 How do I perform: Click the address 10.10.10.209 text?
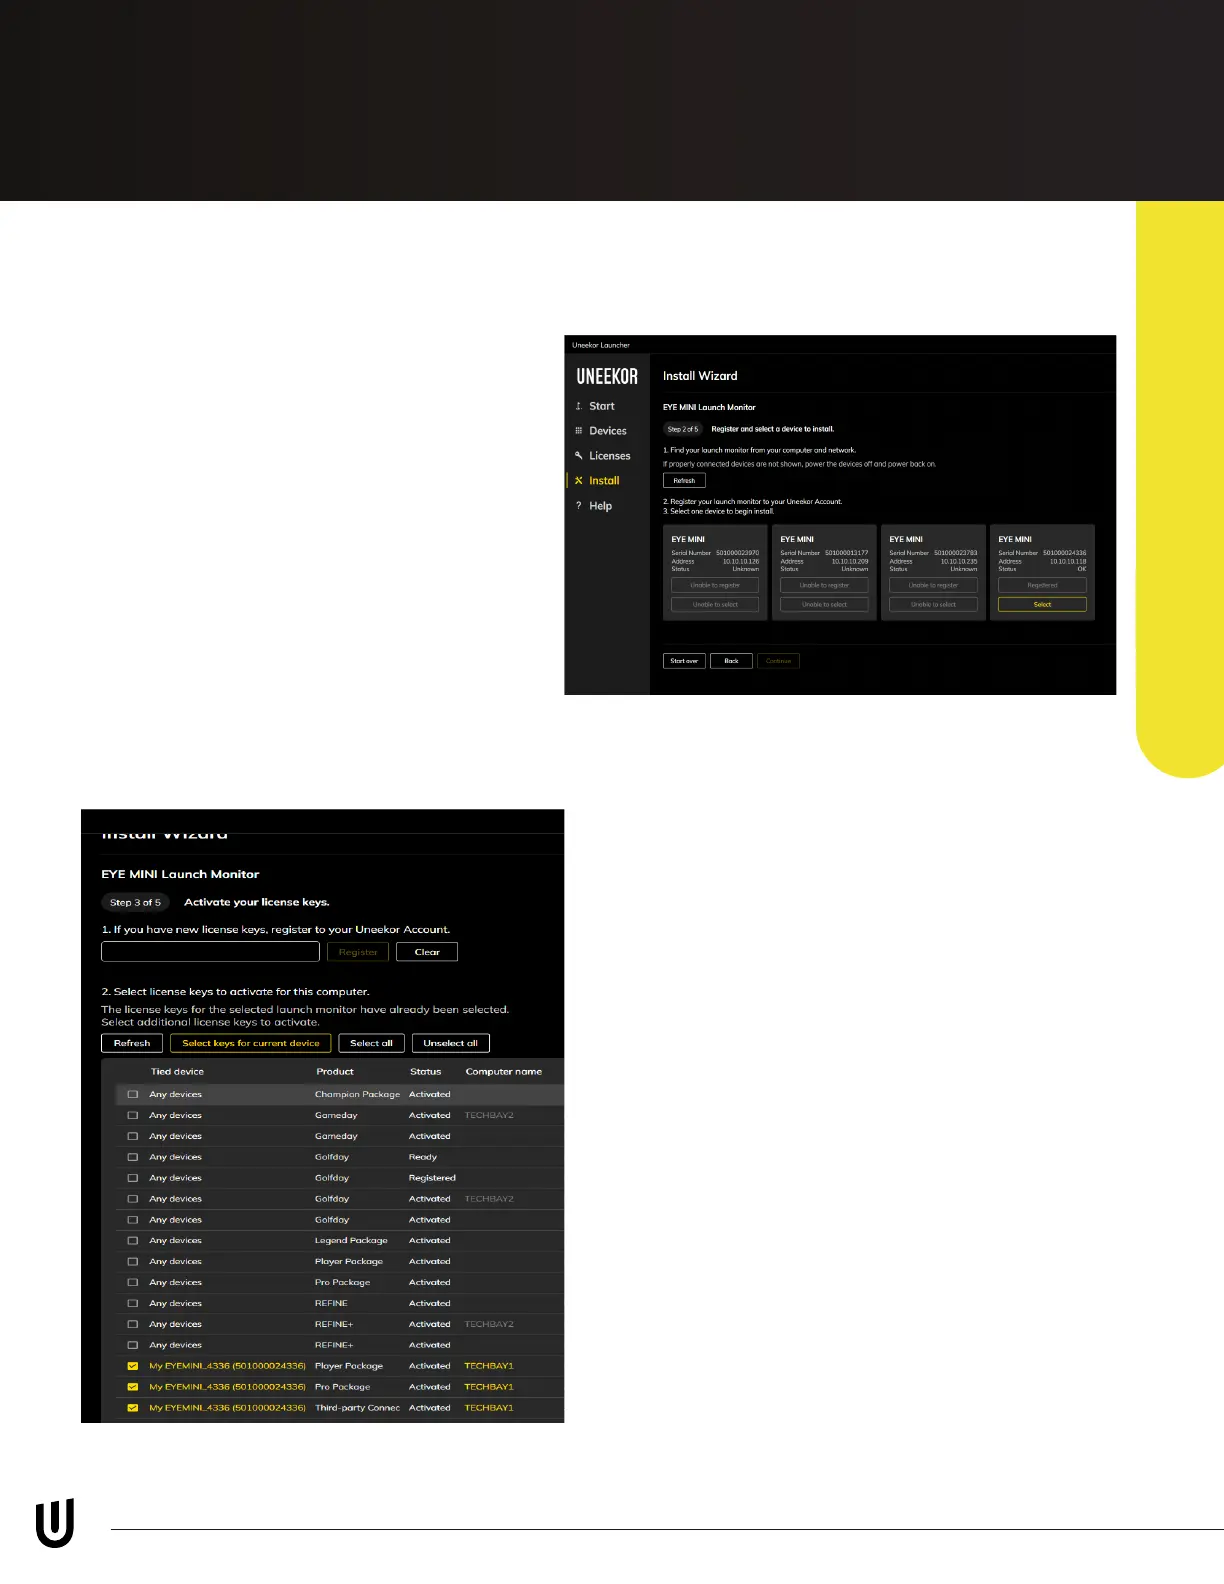[x=850, y=562]
